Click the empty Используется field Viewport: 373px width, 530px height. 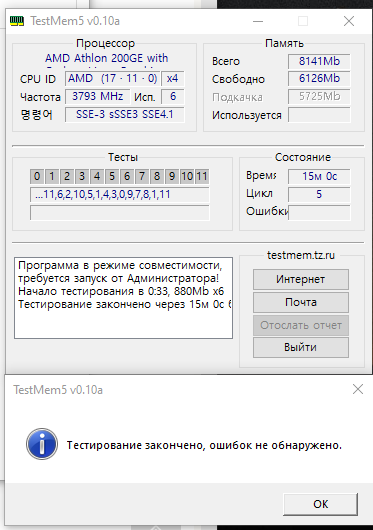click(x=319, y=115)
